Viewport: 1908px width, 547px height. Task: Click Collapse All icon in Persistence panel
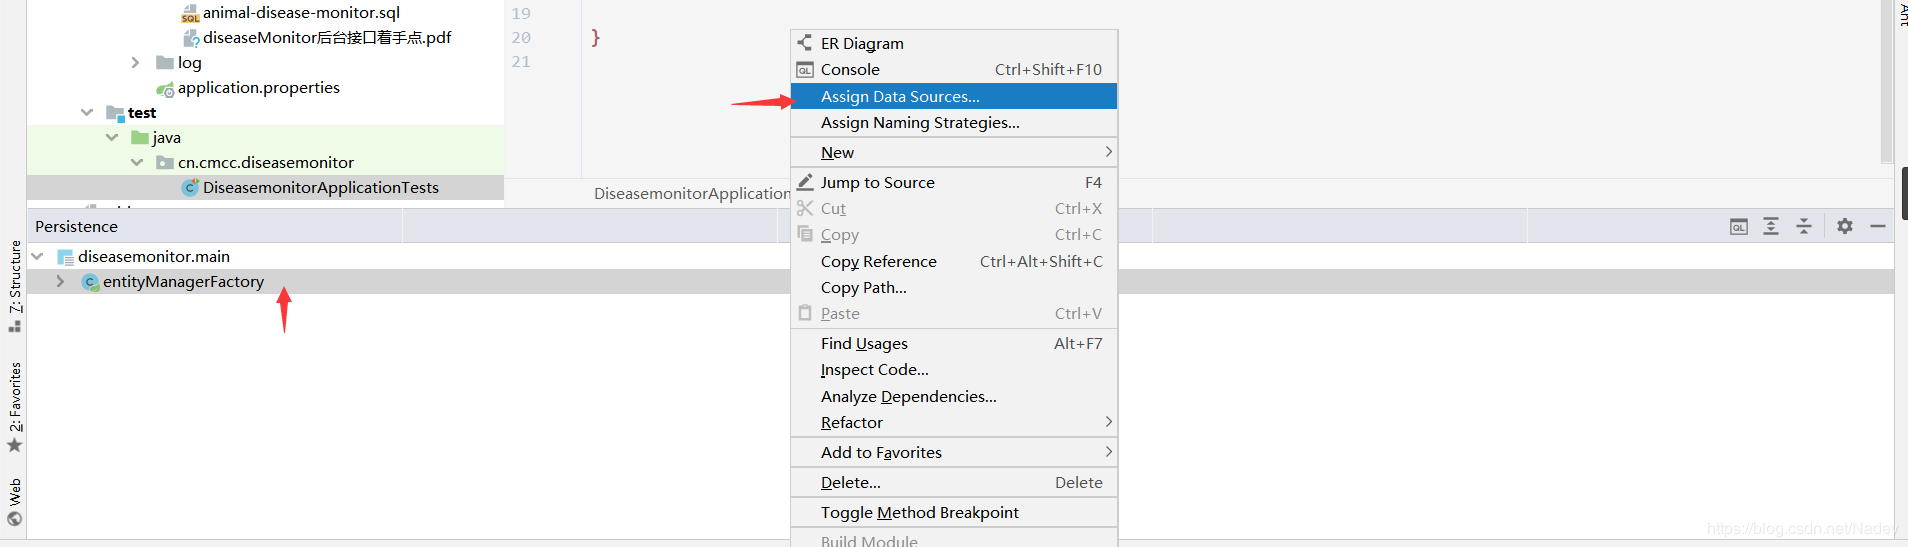[x=1804, y=227]
